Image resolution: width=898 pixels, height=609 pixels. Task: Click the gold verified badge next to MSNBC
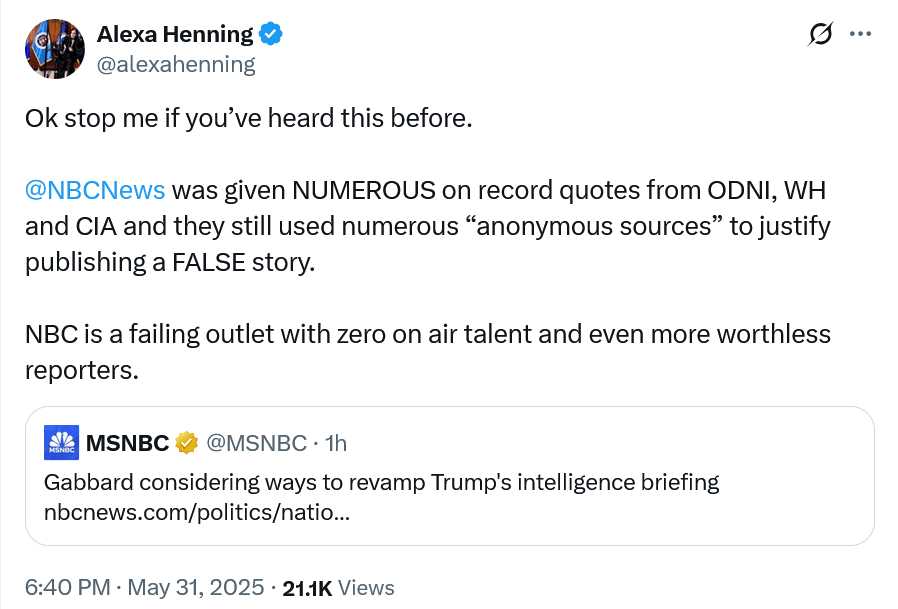click(186, 443)
